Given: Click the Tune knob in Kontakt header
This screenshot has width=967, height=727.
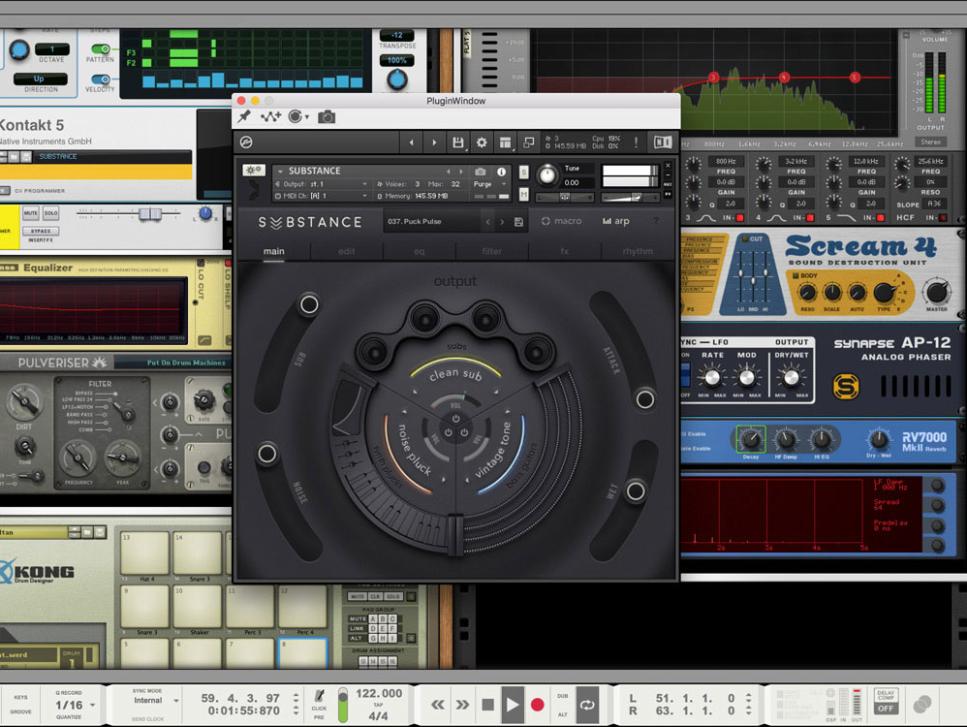Looking at the screenshot, I should pos(548,176).
